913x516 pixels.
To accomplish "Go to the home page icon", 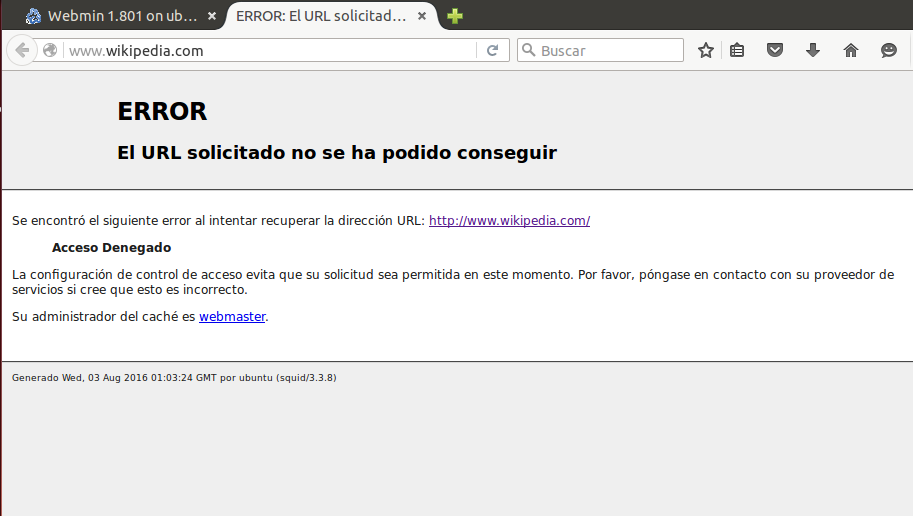I will pos(851,51).
